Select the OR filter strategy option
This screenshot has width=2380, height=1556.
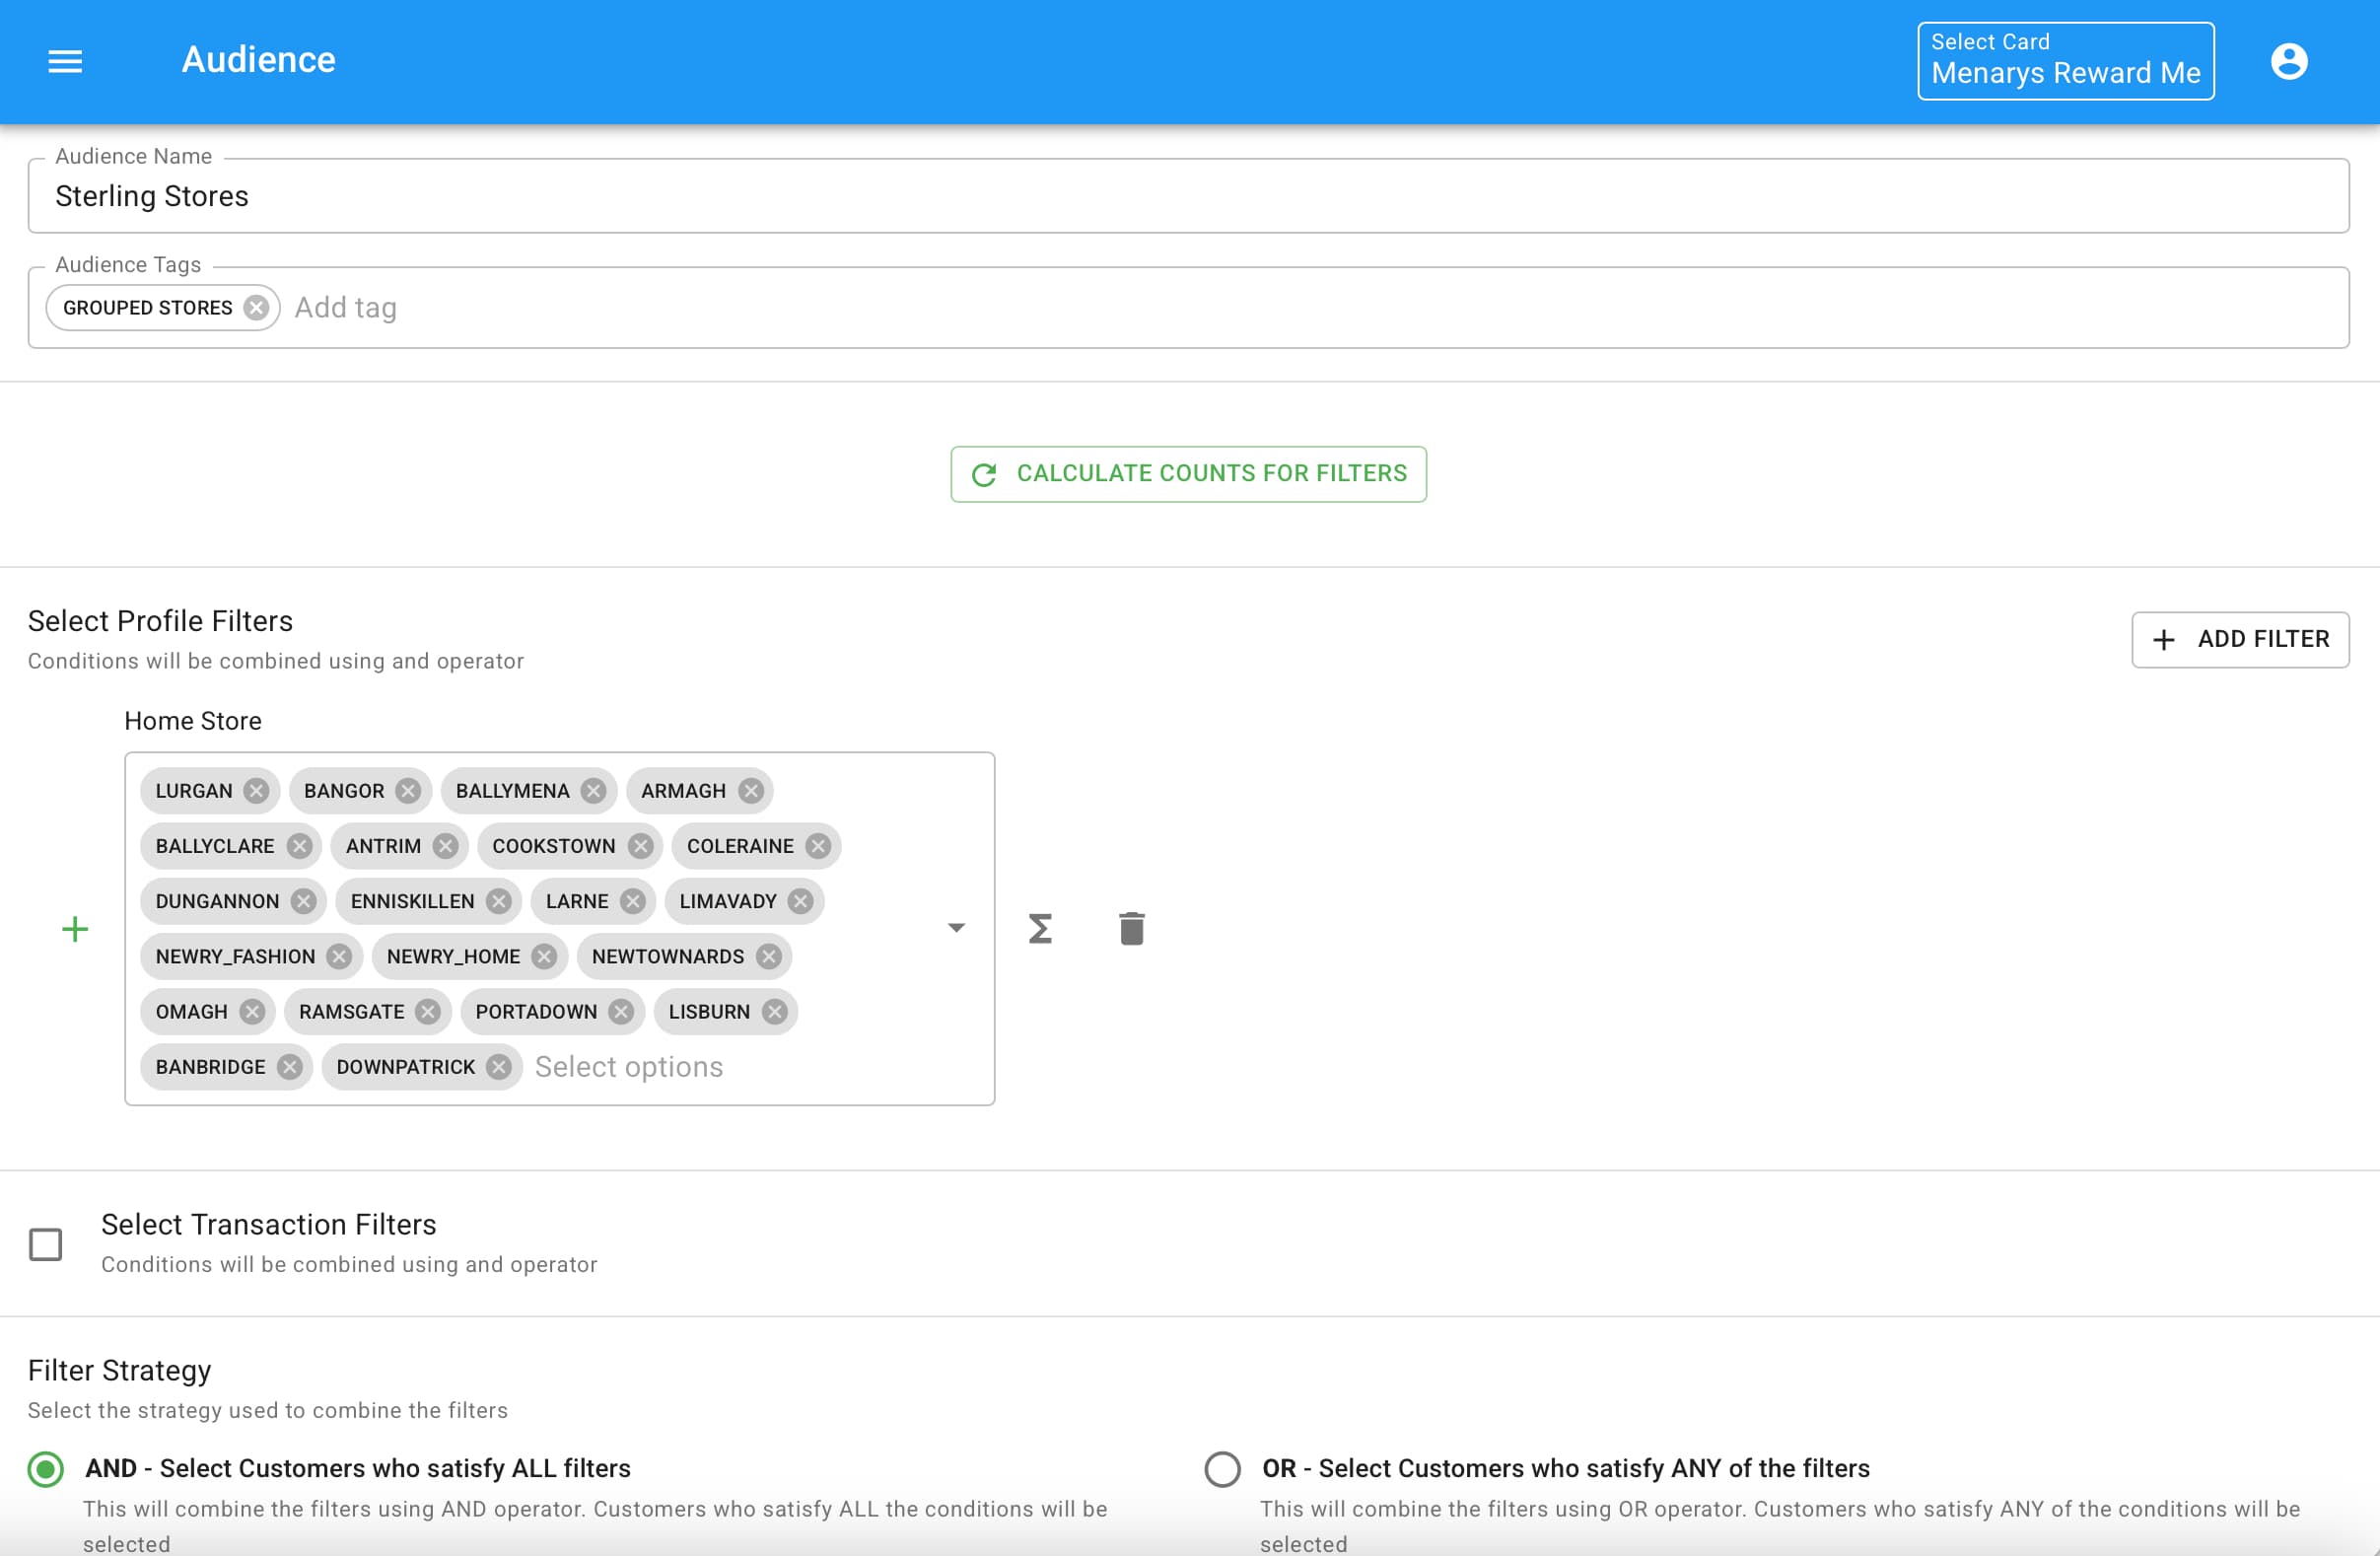pos(1222,1469)
